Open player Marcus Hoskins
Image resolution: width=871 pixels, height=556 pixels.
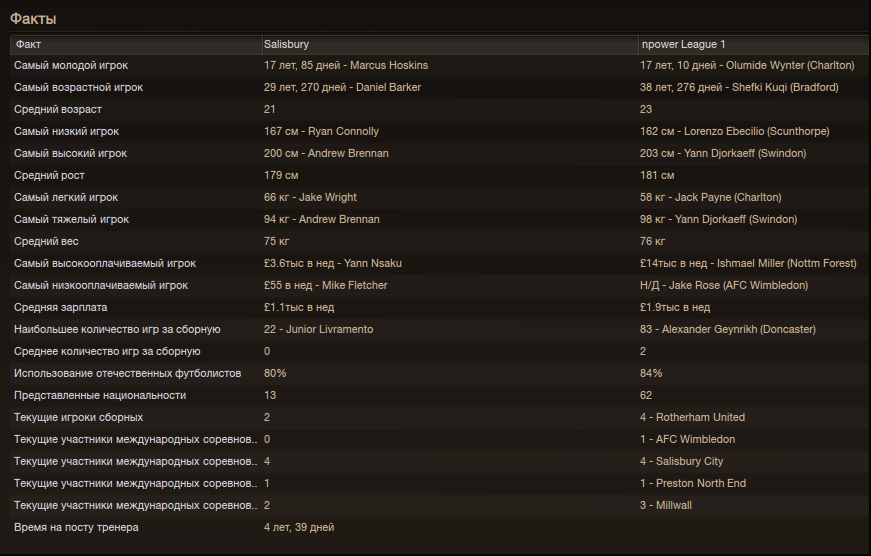click(389, 66)
